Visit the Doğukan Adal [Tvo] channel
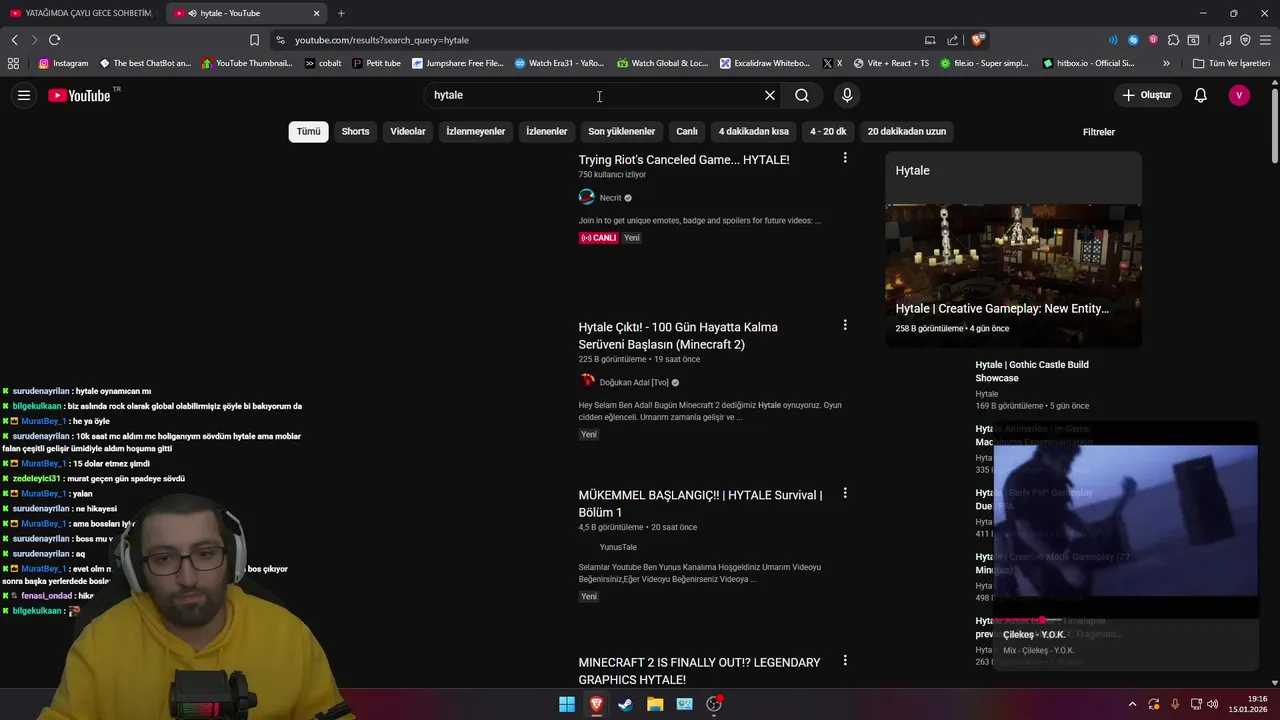 pos(634,382)
